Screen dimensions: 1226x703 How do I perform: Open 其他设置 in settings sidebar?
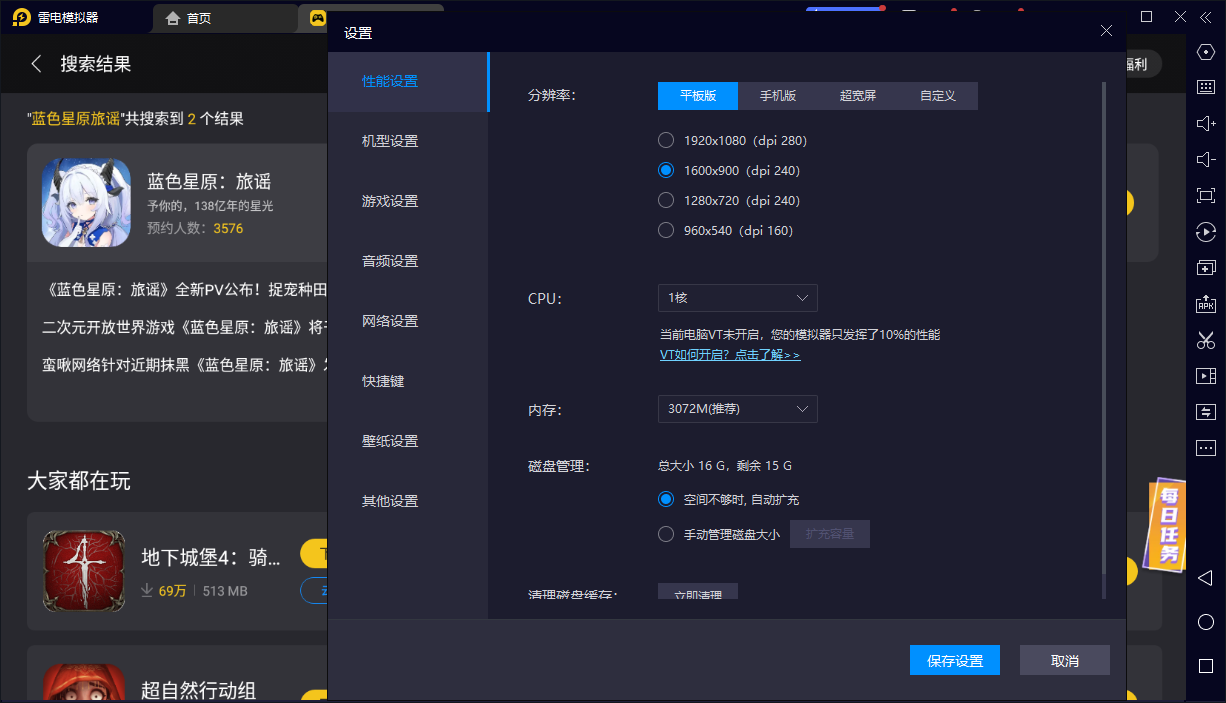[408, 501]
